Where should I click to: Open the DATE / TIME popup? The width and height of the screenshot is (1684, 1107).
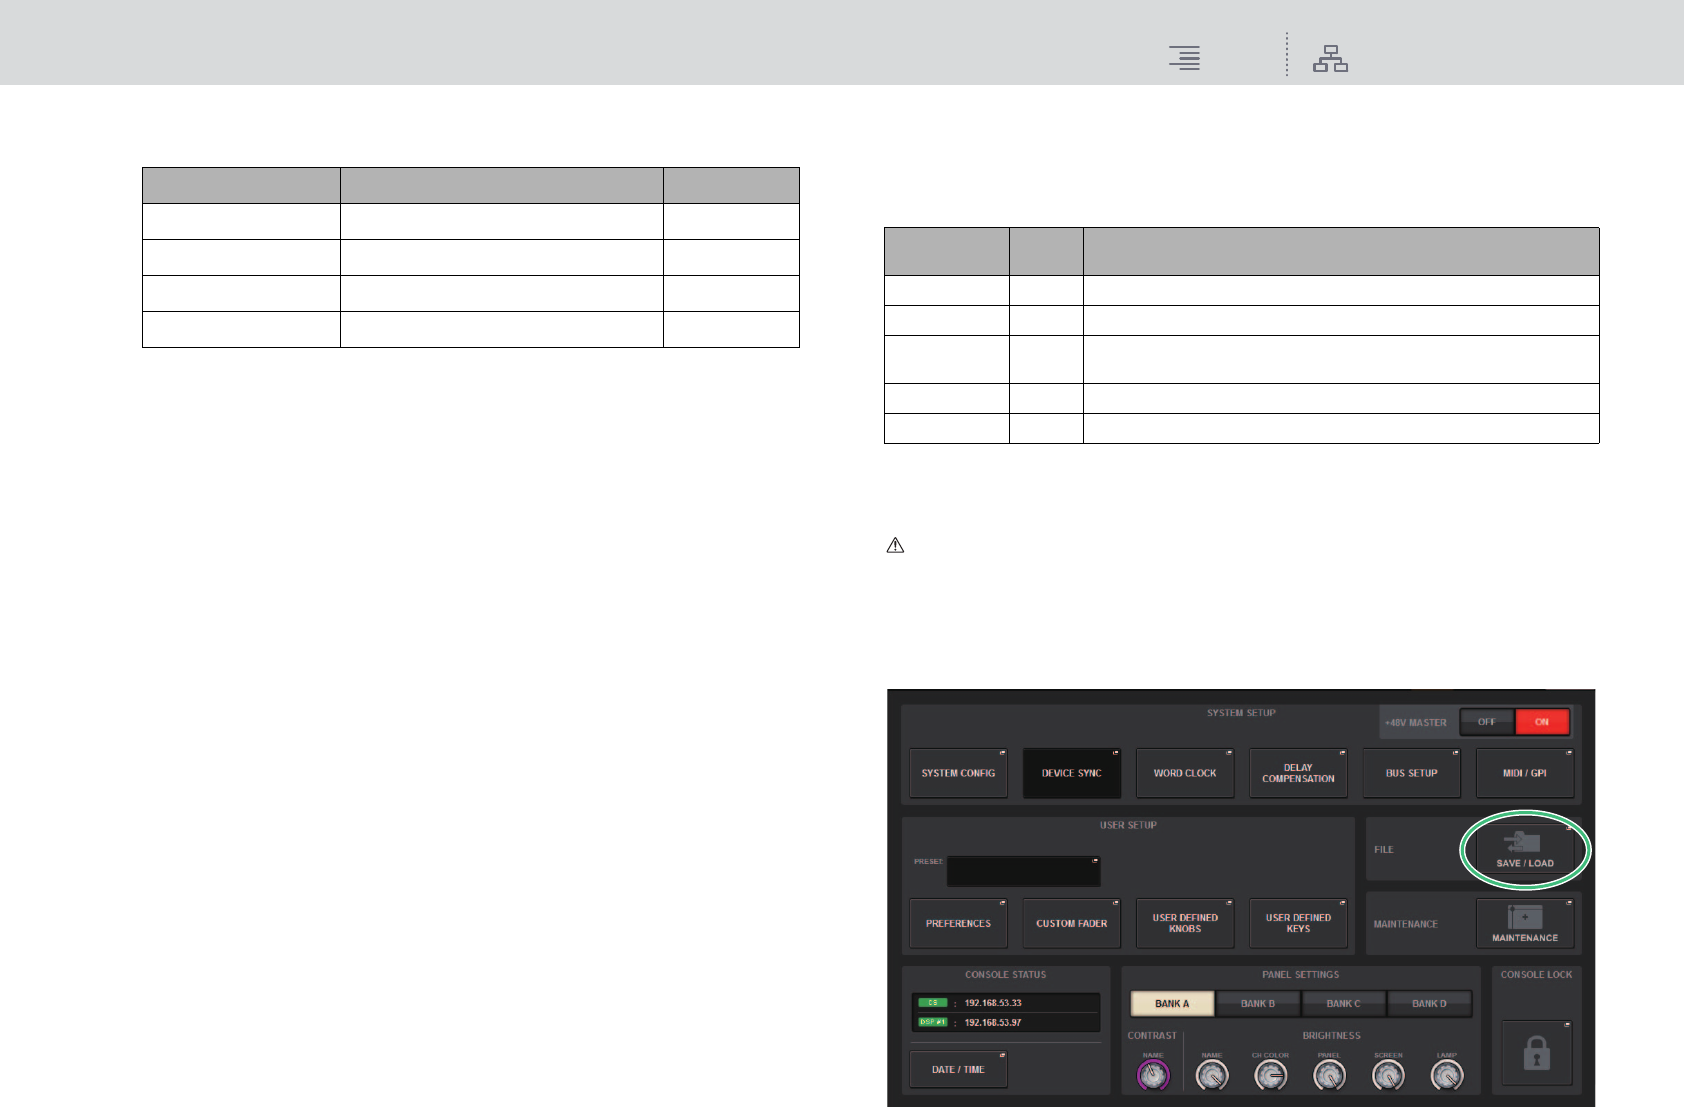tap(958, 1069)
